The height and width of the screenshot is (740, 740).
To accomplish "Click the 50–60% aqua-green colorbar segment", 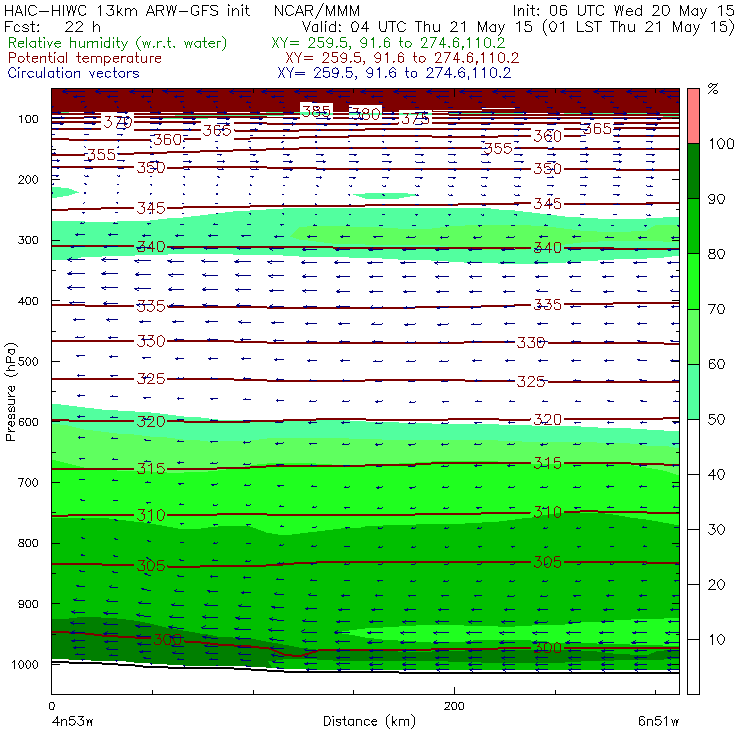I will coord(693,392).
